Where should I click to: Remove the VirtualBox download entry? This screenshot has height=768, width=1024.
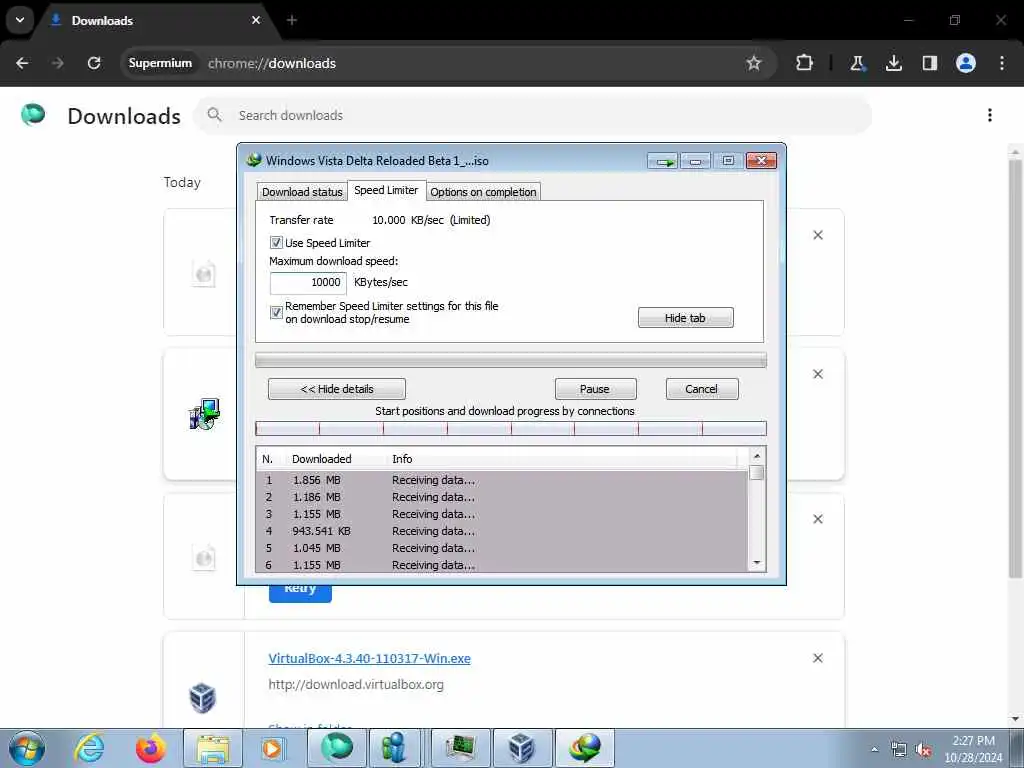point(818,658)
